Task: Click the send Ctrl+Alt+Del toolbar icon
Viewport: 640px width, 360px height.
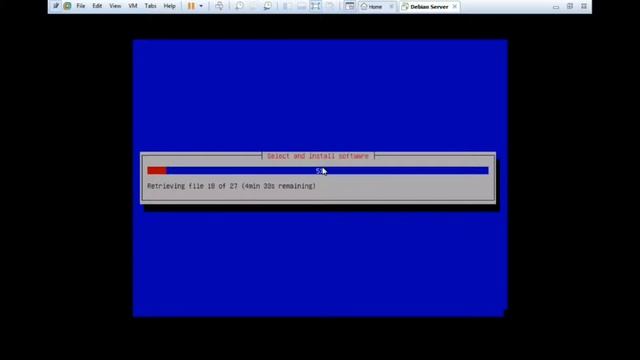Action: pos(219,6)
